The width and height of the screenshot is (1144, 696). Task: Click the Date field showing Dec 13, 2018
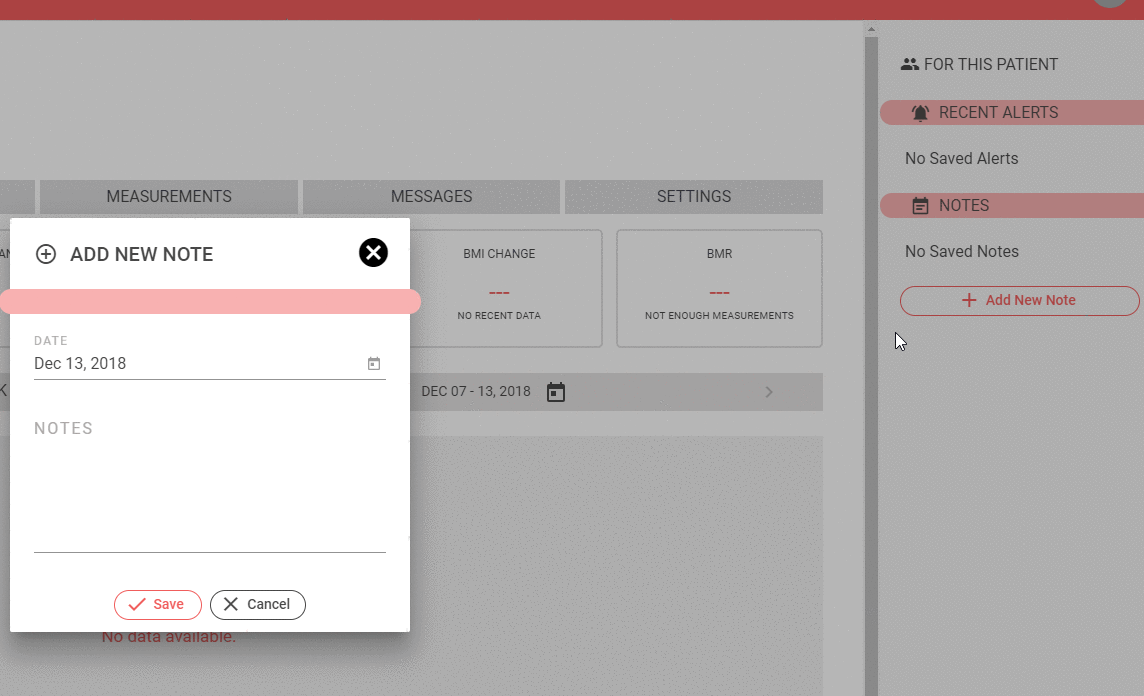[209, 363]
